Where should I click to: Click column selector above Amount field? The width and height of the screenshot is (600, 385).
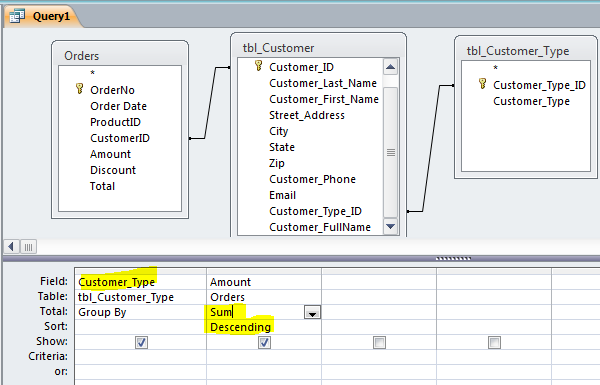[264, 271]
